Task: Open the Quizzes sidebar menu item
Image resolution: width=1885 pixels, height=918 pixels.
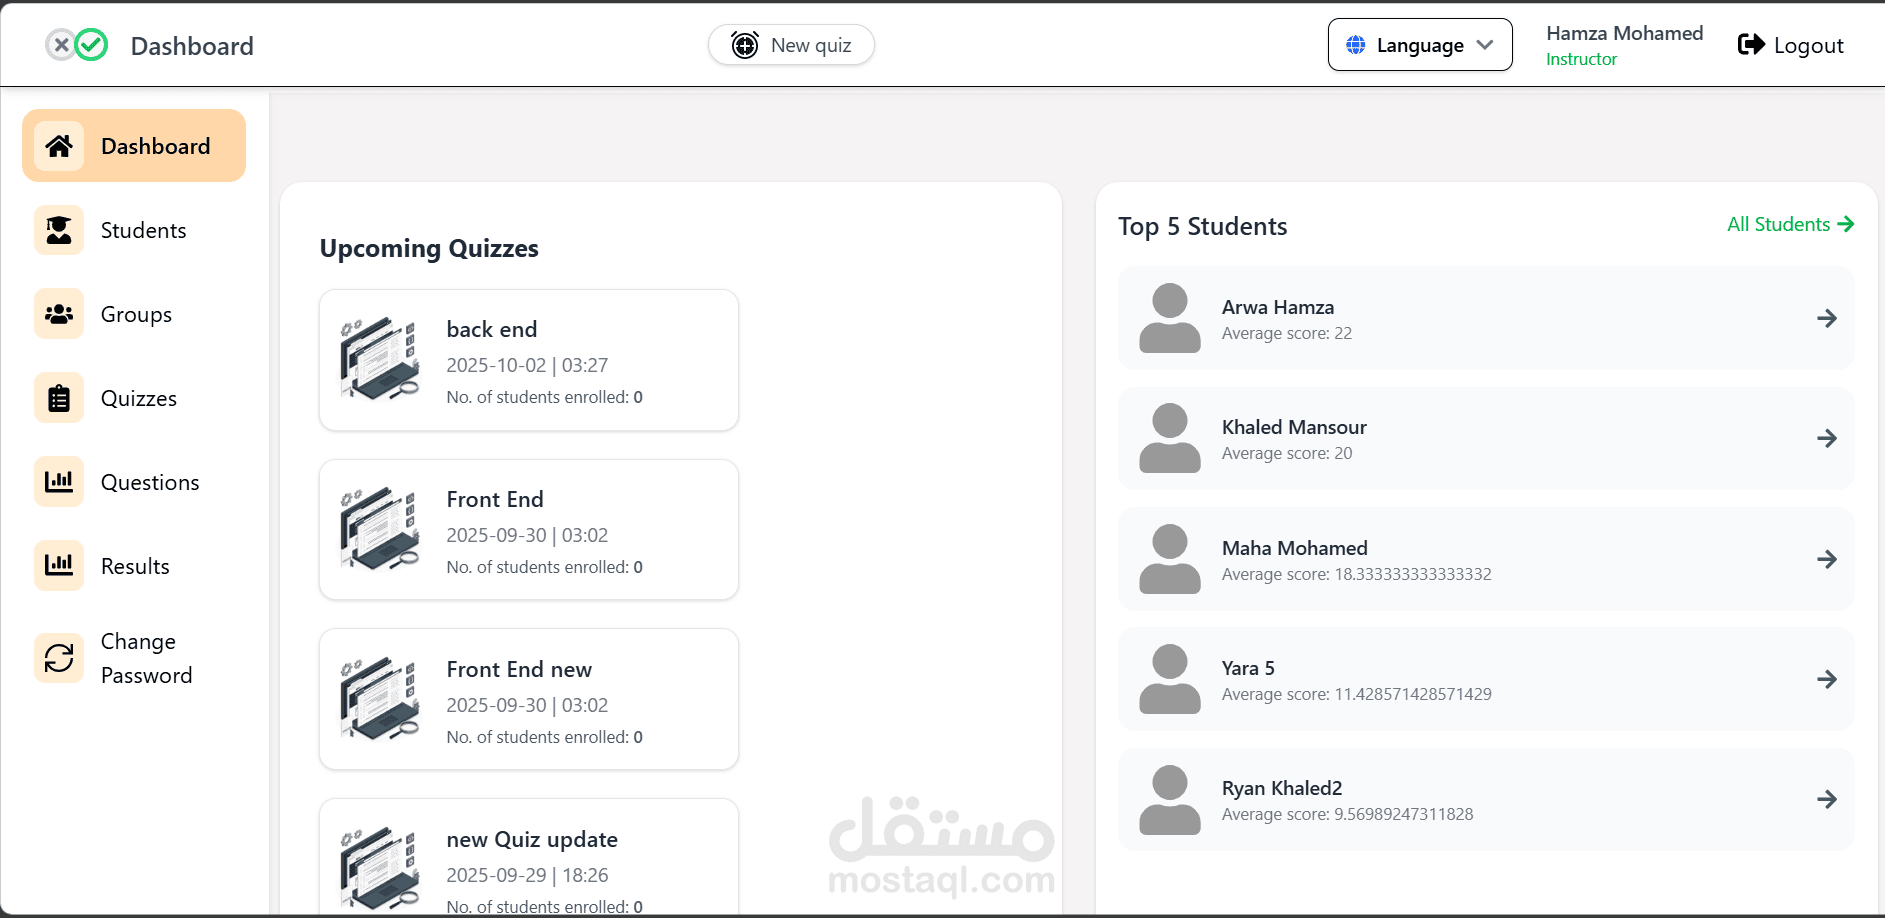Action: (134, 398)
